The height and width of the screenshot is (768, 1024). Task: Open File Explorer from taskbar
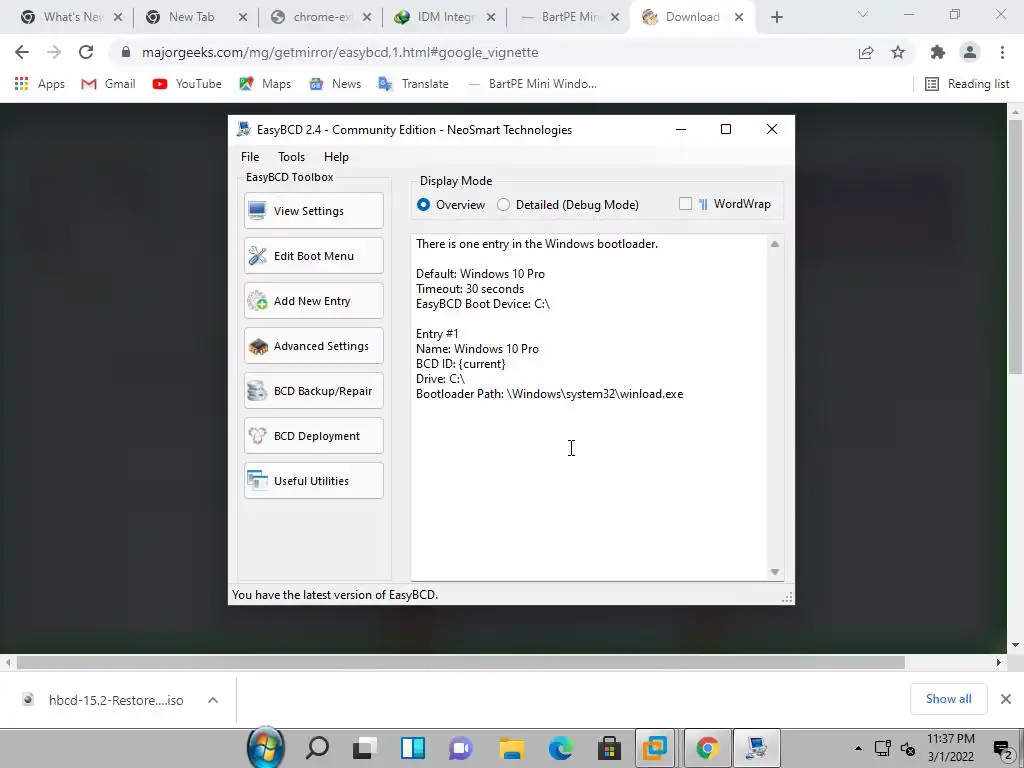(512, 747)
